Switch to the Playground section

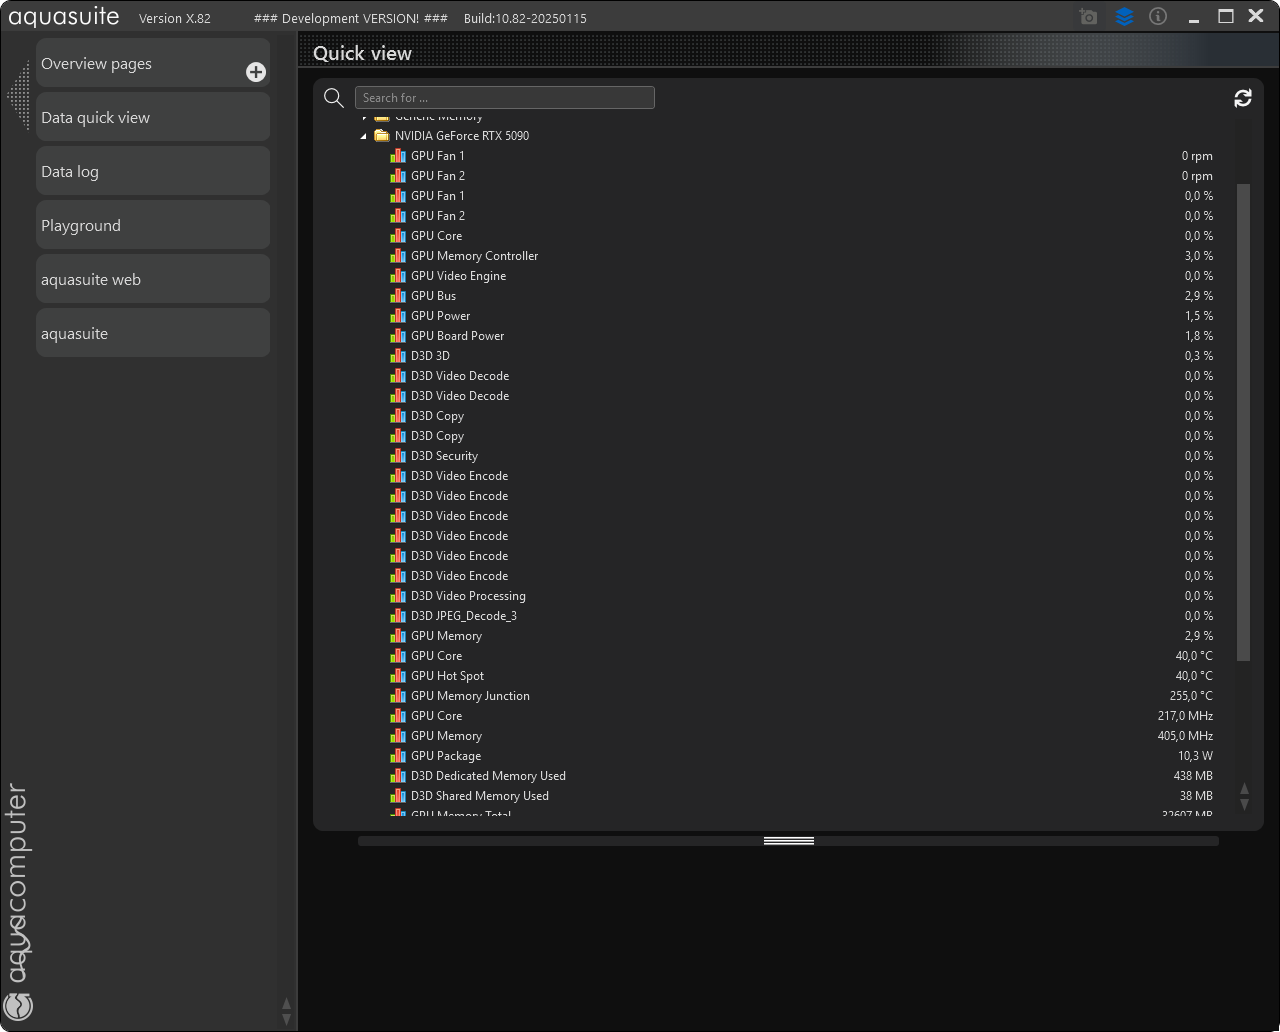tap(153, 226)
